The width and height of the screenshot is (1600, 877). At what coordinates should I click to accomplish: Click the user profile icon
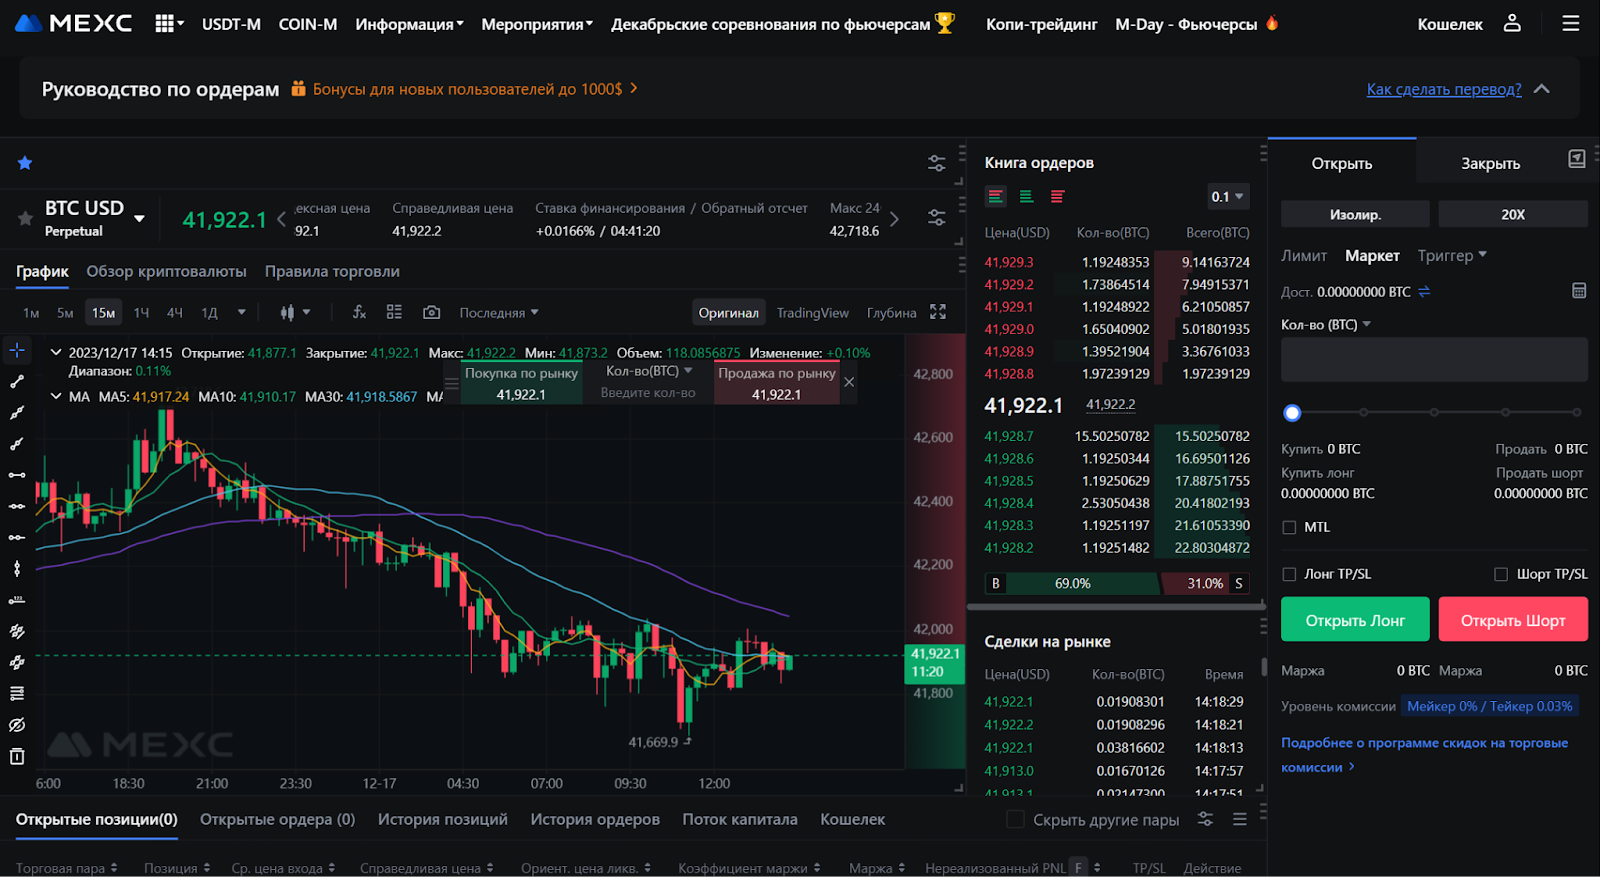pyautogui.click(x=1511, y=23)
